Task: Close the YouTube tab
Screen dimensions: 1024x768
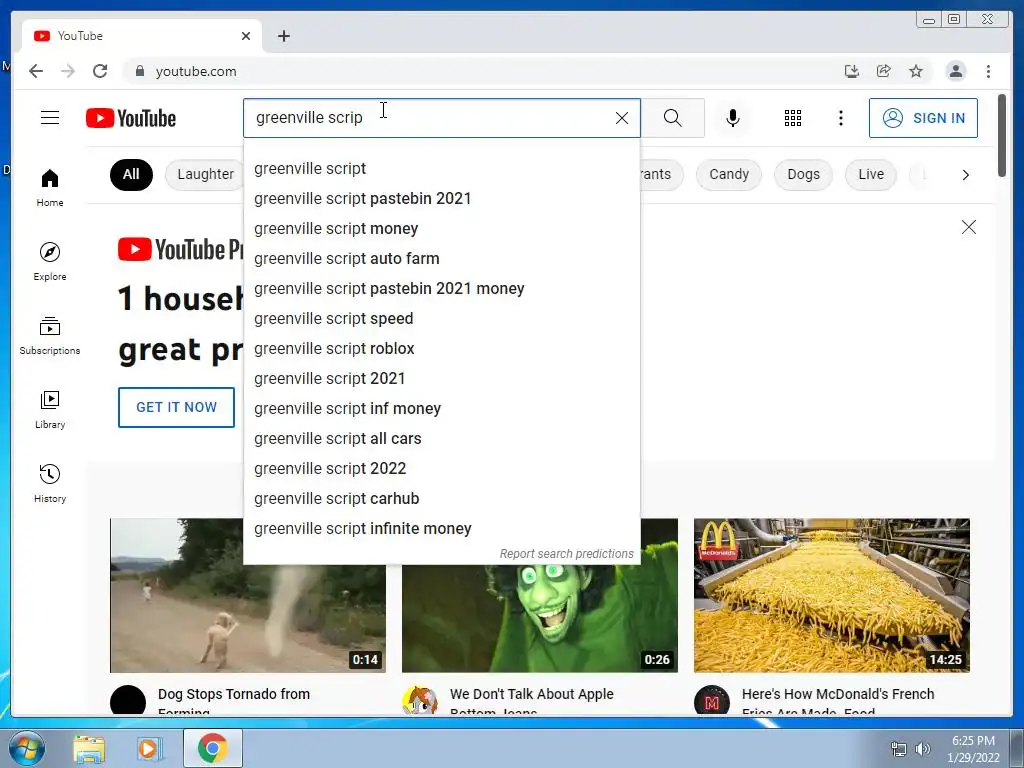Action: pyautogui.click(x=246, y=36)
